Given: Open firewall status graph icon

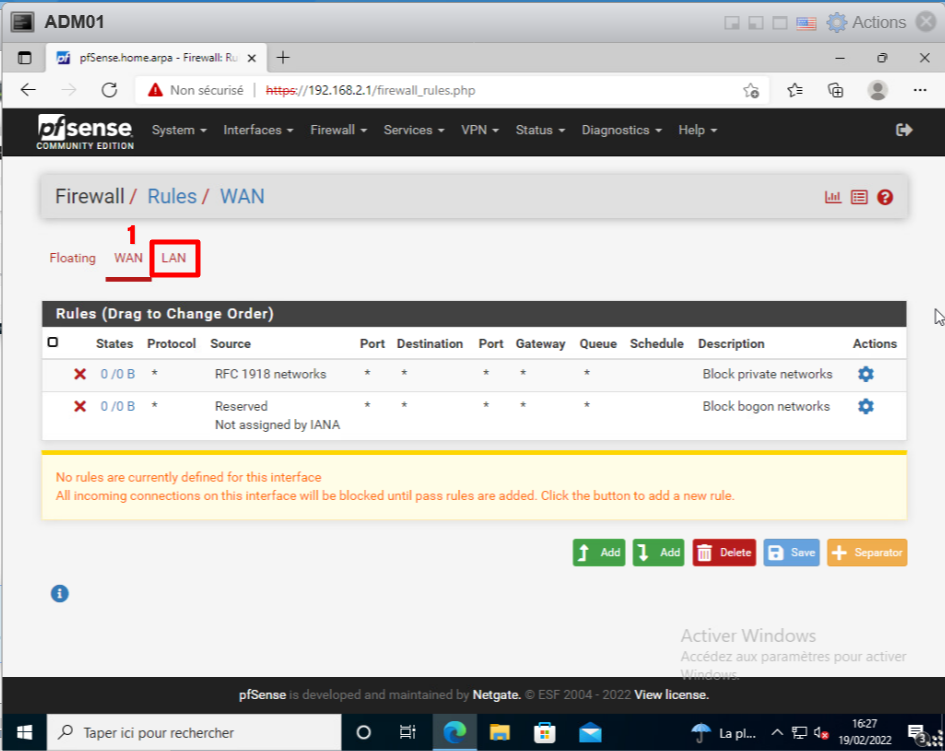Looking at the screenshot, I should (x=832, y=197).
